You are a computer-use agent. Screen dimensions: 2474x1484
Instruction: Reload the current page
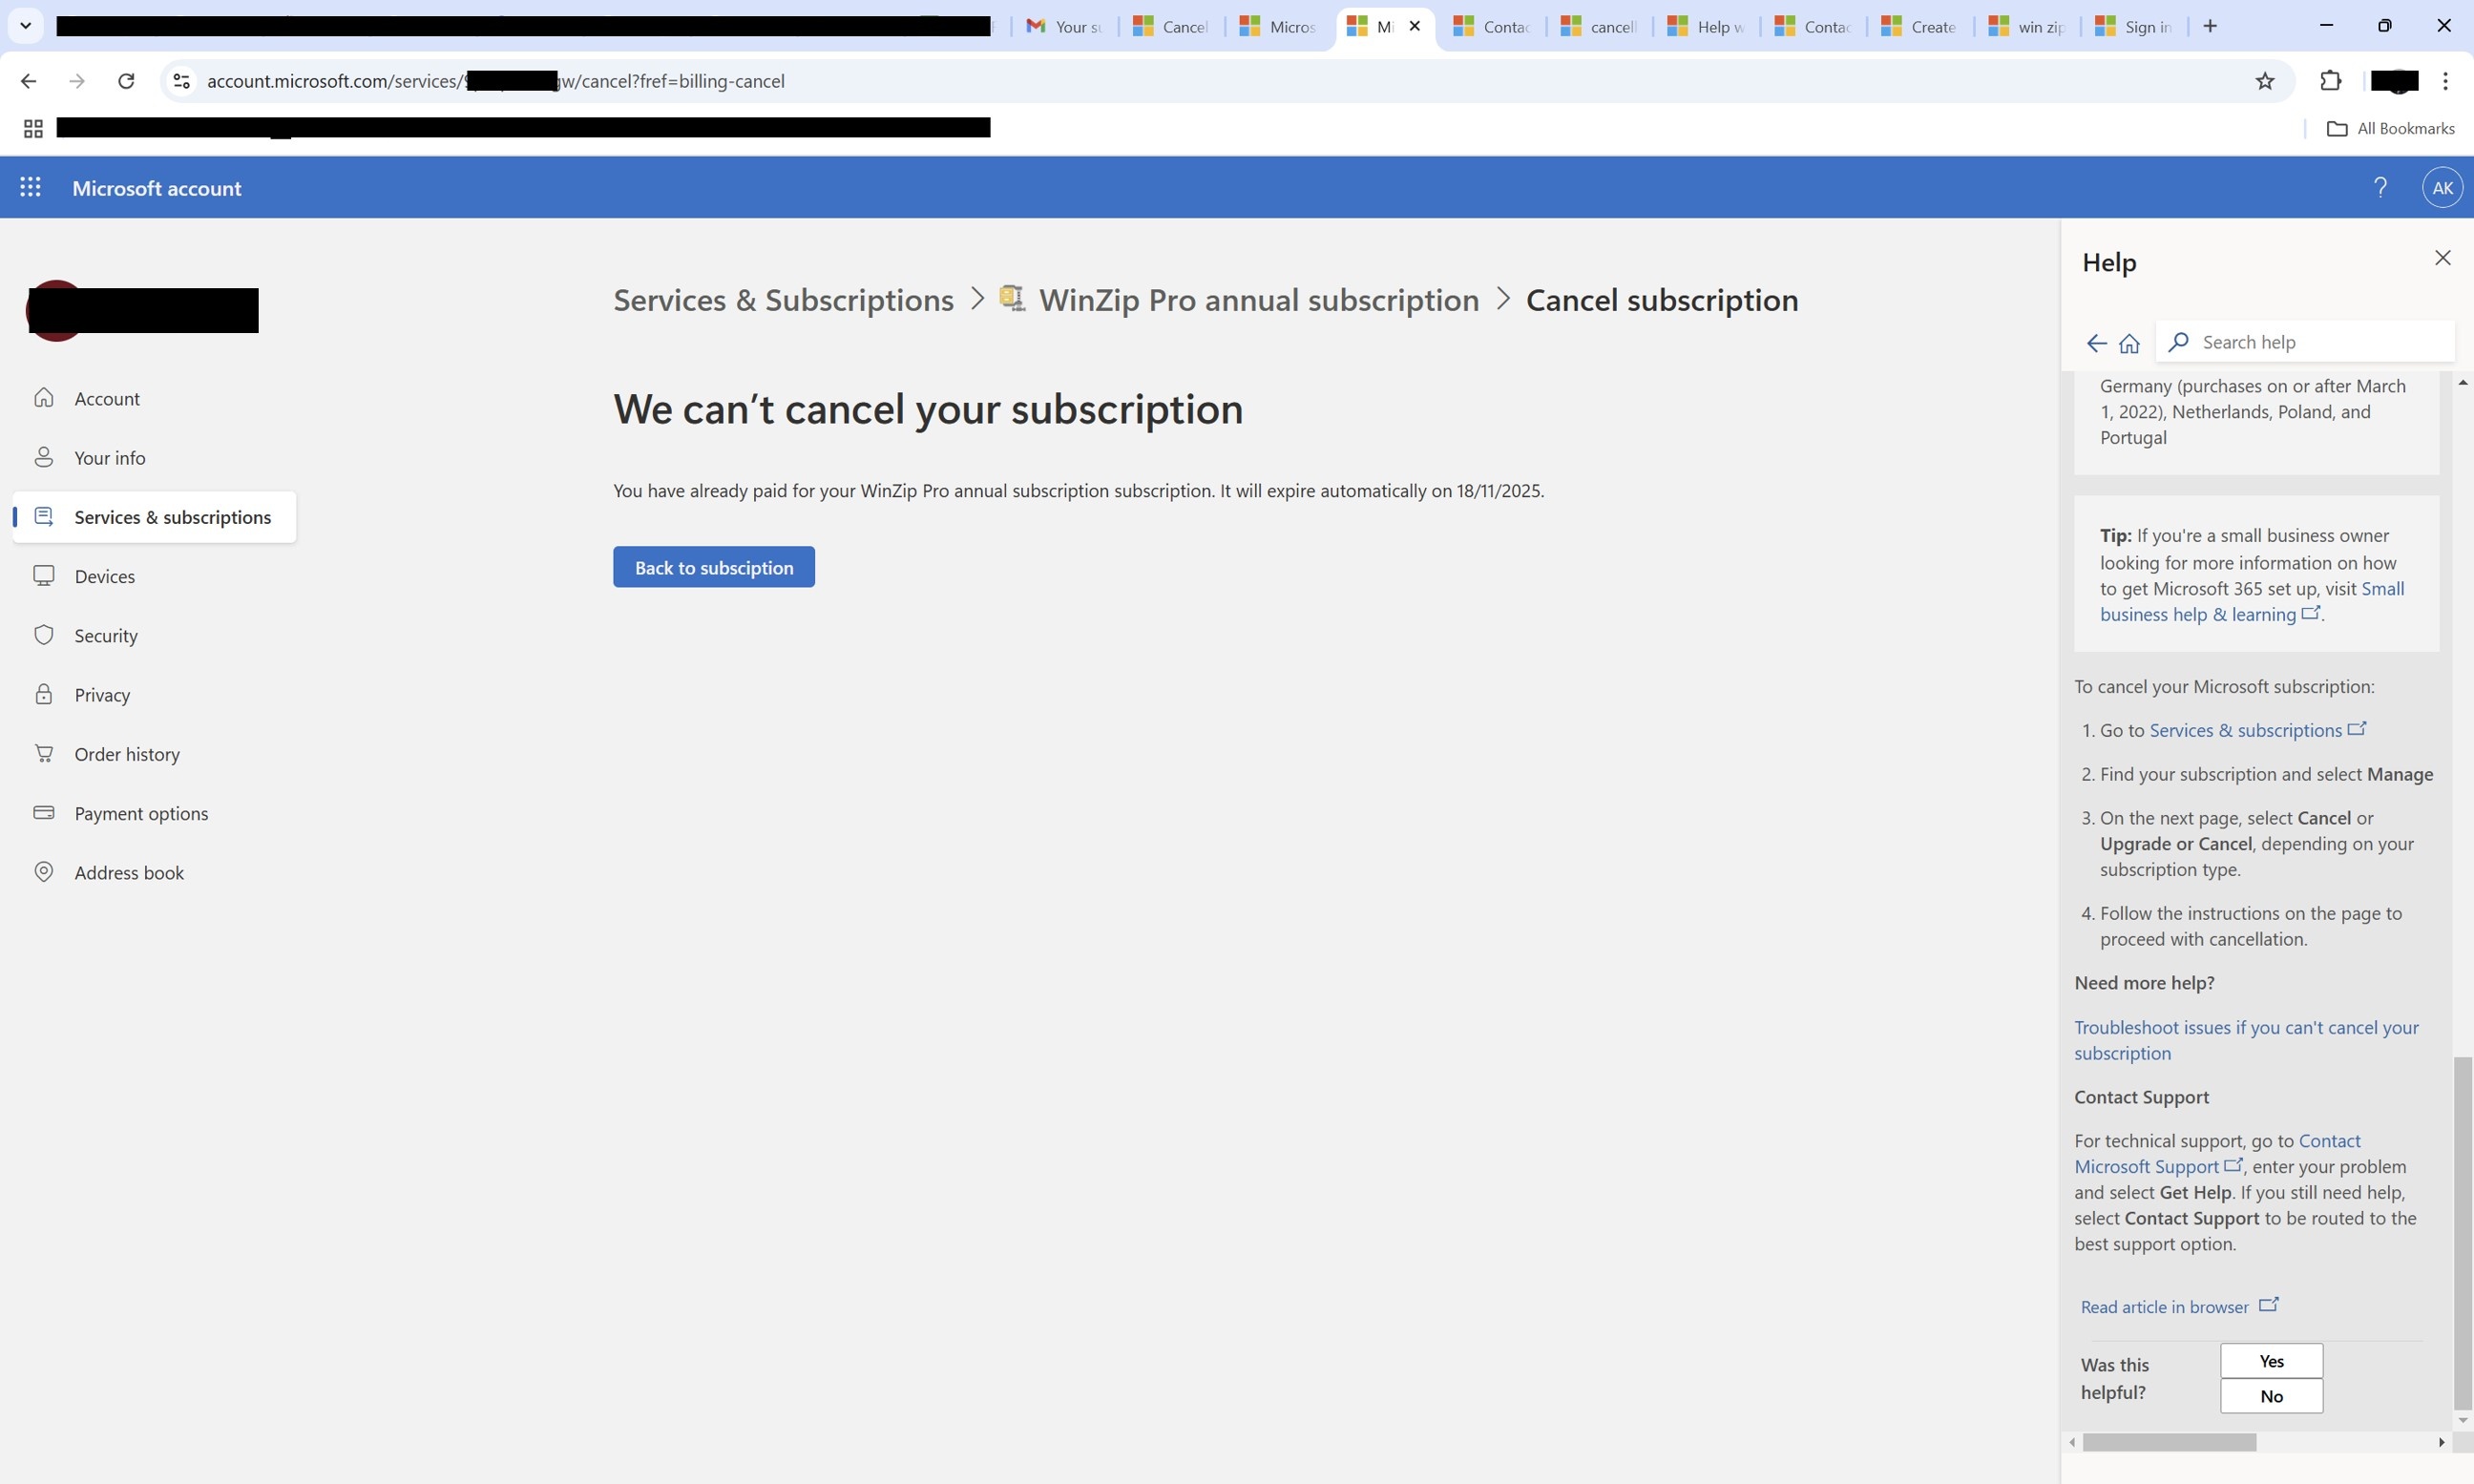[x=126, y=81]
